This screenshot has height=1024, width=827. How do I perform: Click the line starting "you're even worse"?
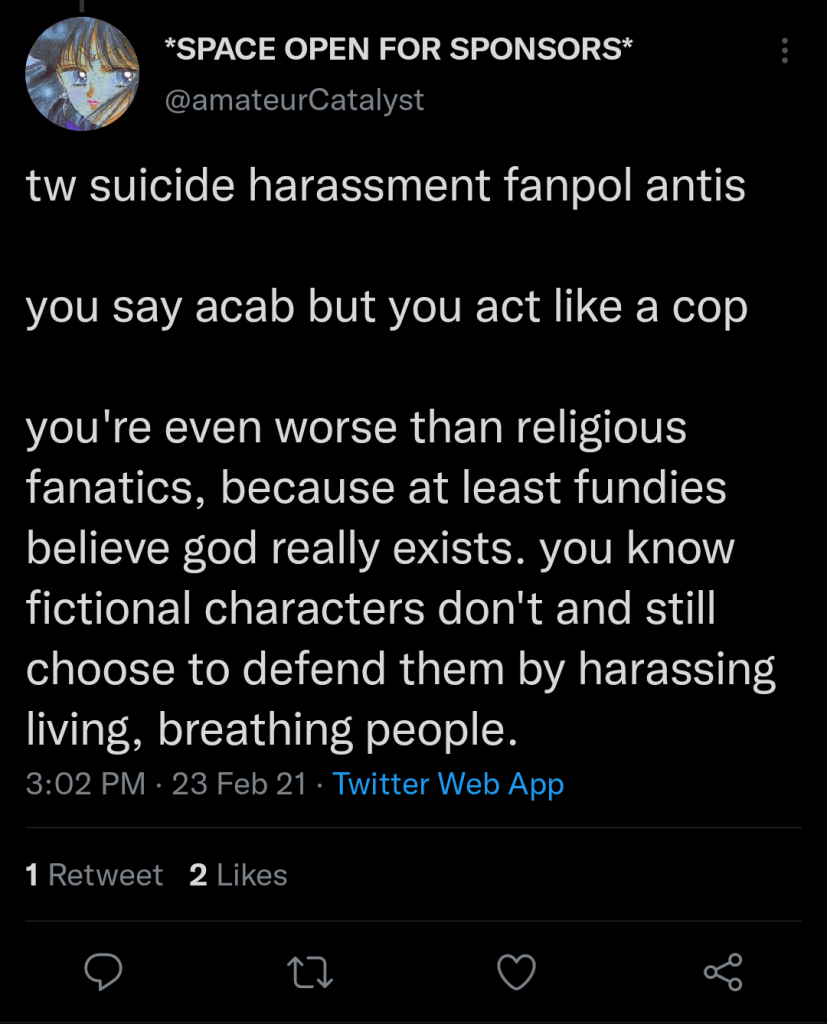point(356,428)
